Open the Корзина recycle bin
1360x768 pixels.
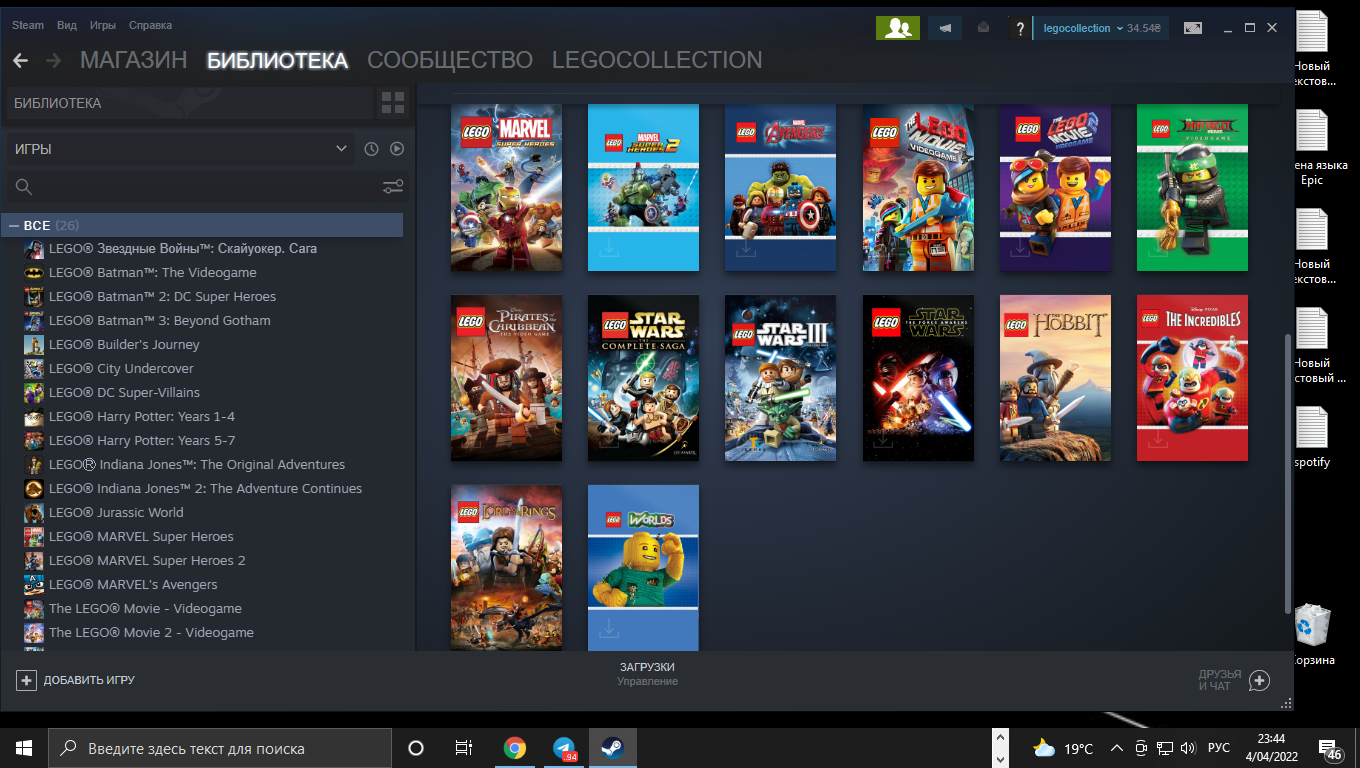click(x=1312, y=634)
